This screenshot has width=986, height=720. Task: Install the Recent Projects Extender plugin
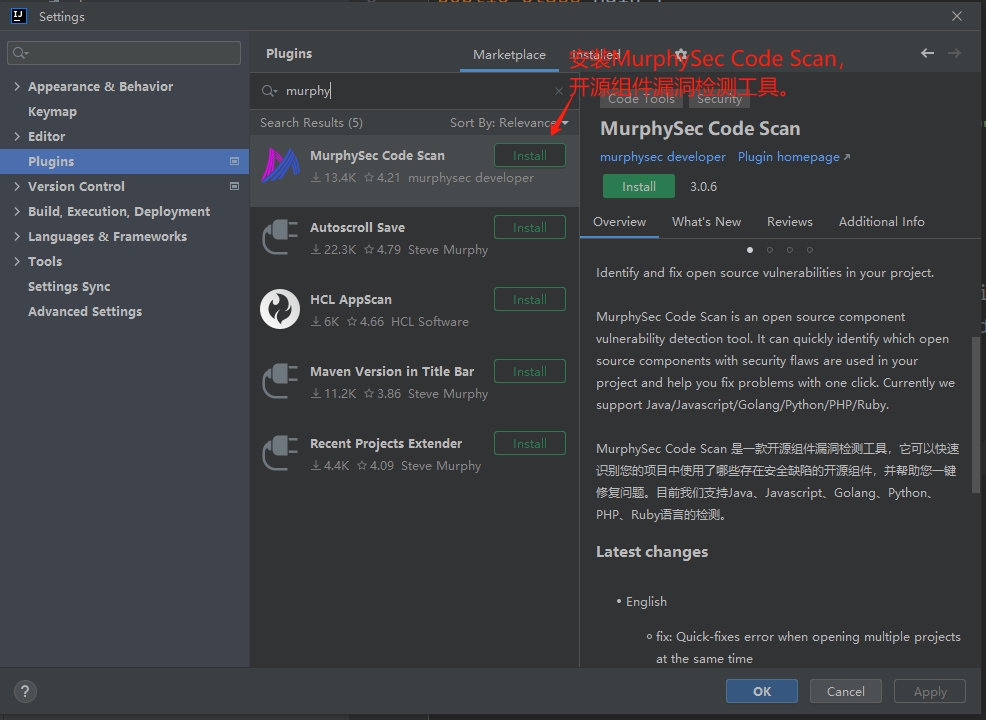pyautogui.click(x=529, y=443)
